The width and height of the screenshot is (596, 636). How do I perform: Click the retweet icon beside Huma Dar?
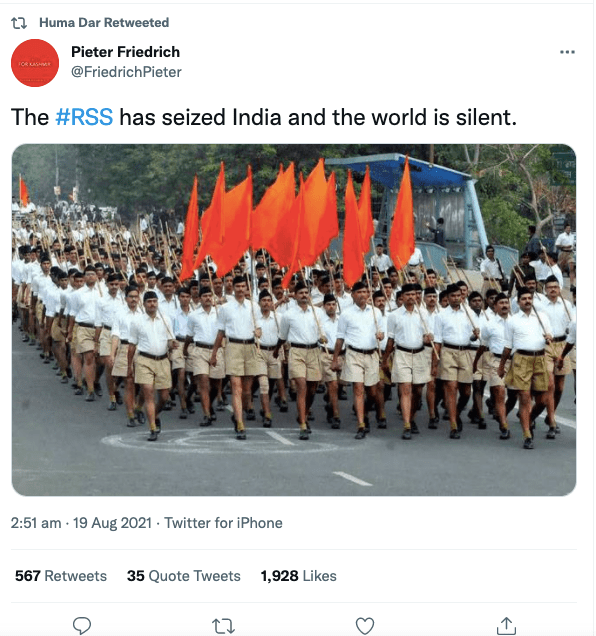click(x=19, y=23)
